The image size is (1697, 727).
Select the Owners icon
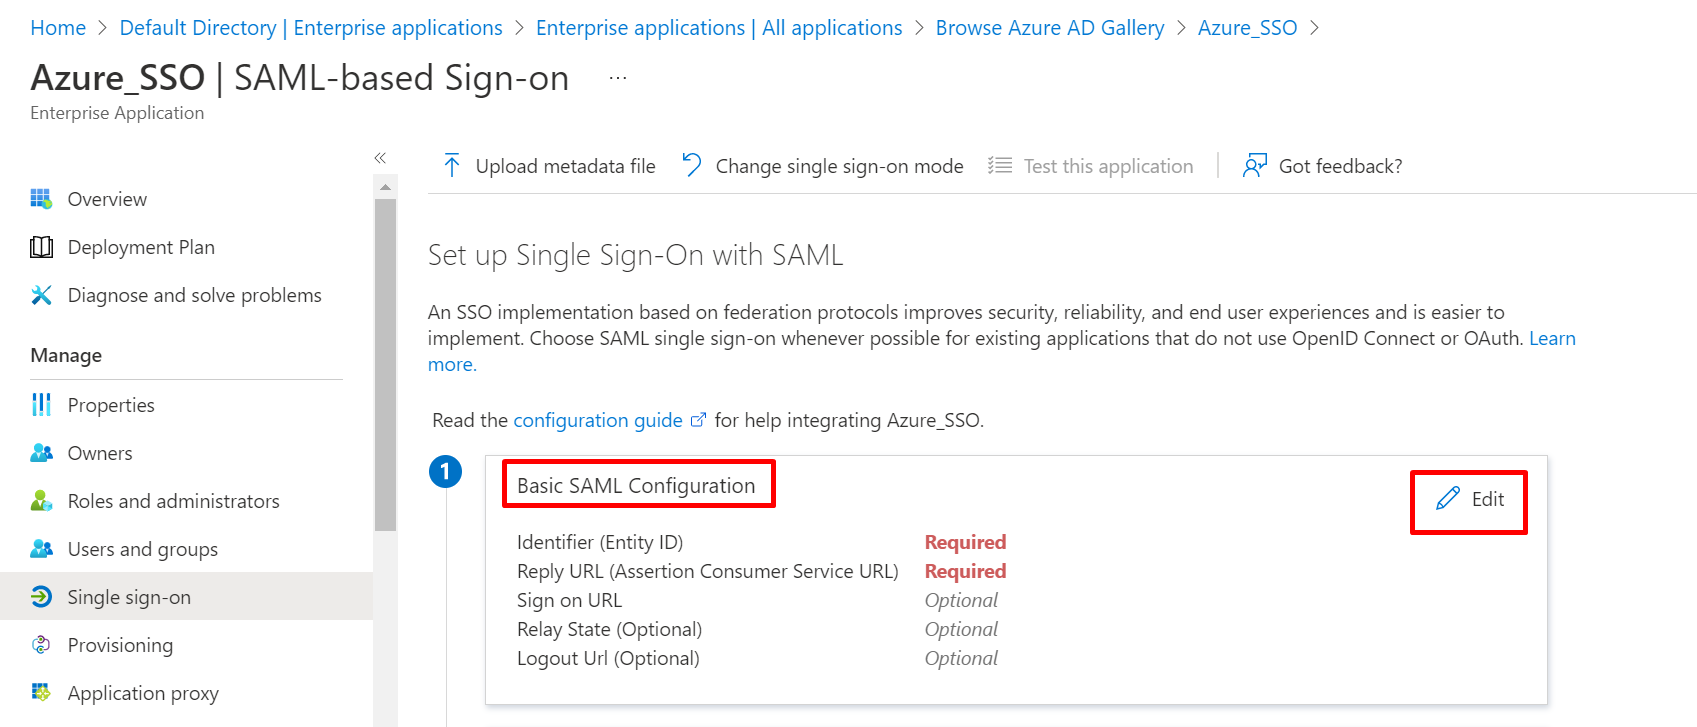(x=41, y=453)
